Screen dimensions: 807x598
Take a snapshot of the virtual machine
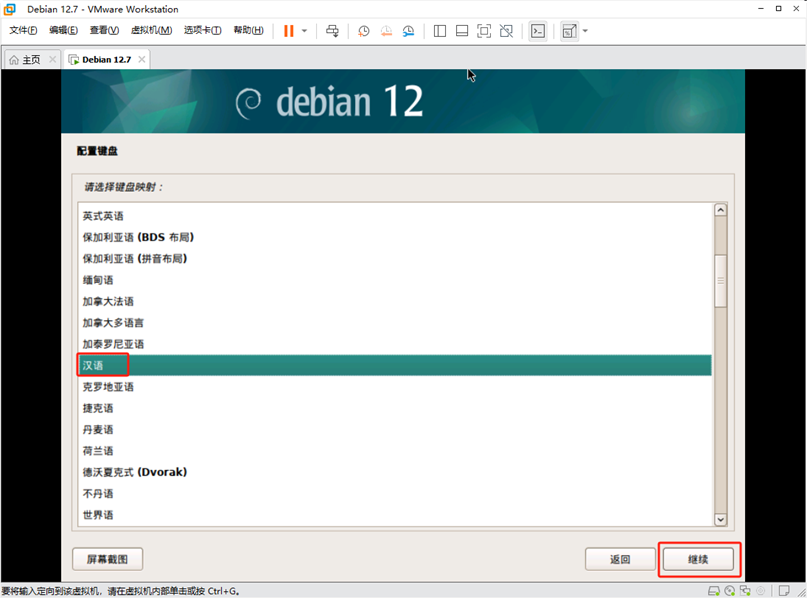pos(364,31)
